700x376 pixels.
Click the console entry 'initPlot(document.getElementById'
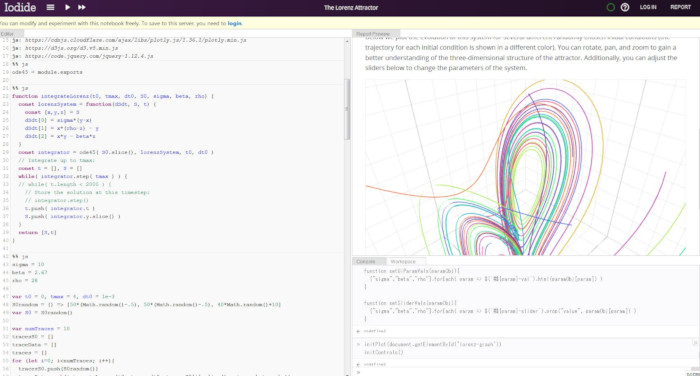433,344
